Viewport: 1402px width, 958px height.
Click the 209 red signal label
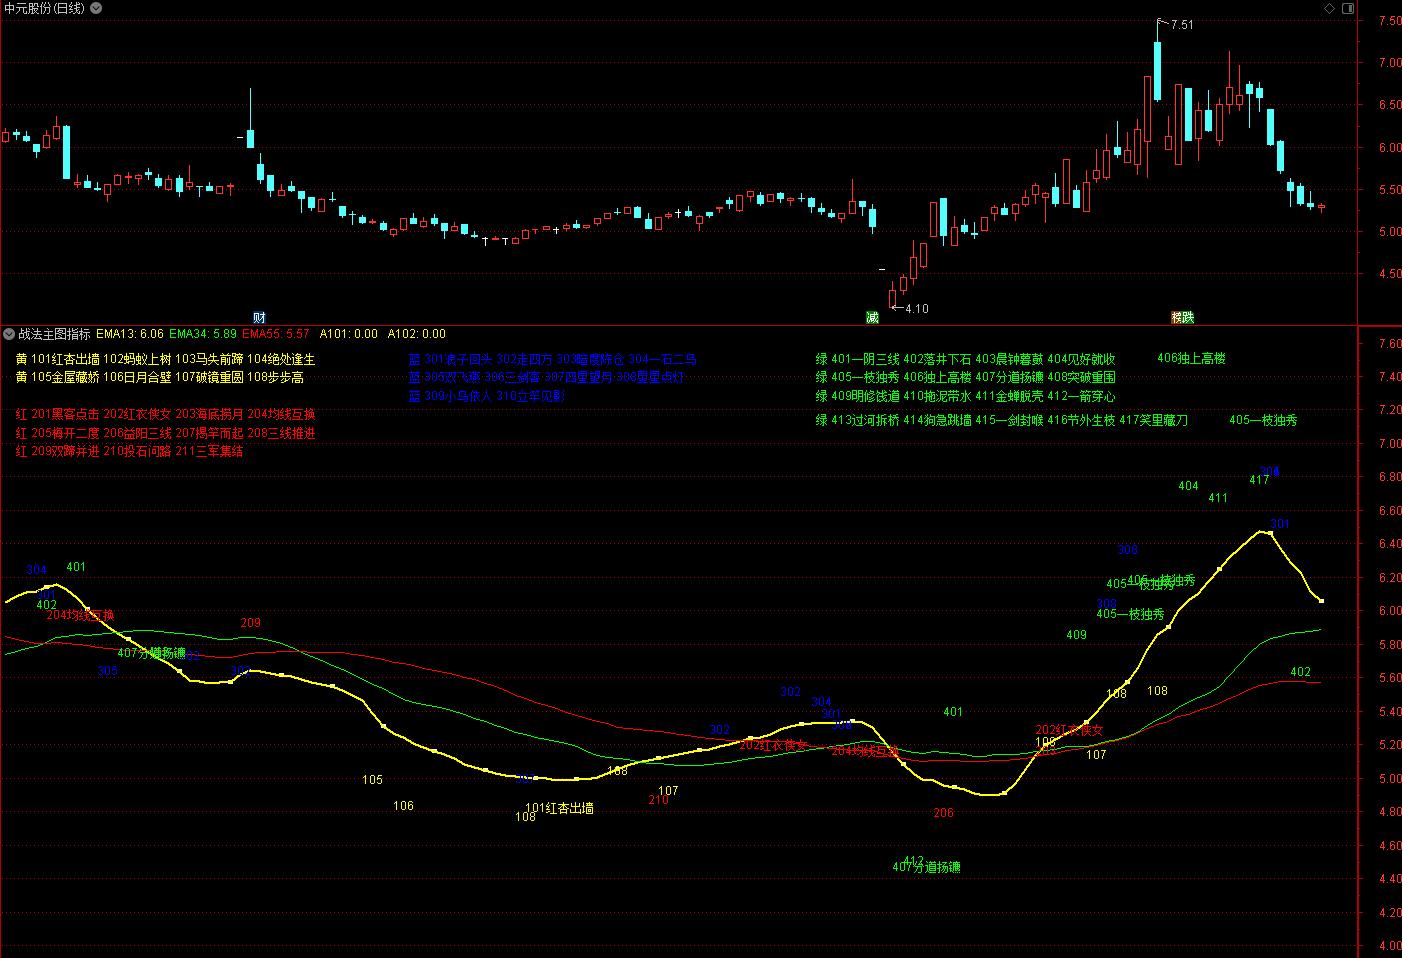click(x=250, y=623)
